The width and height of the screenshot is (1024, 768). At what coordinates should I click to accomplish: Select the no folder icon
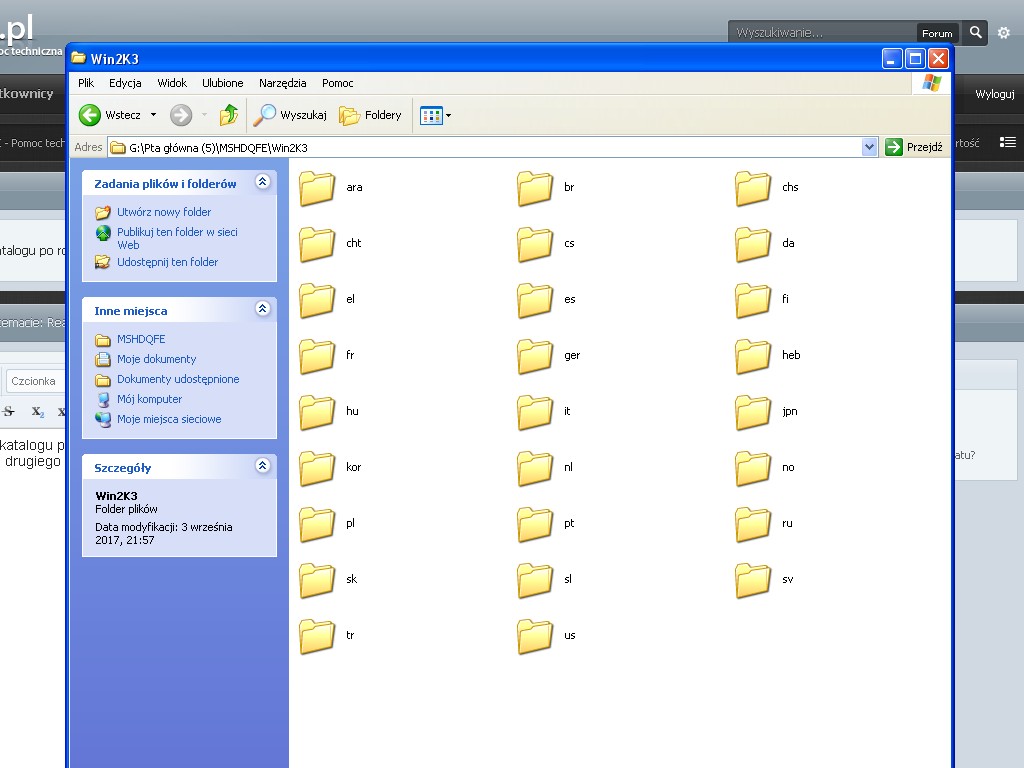click(753, 469)
